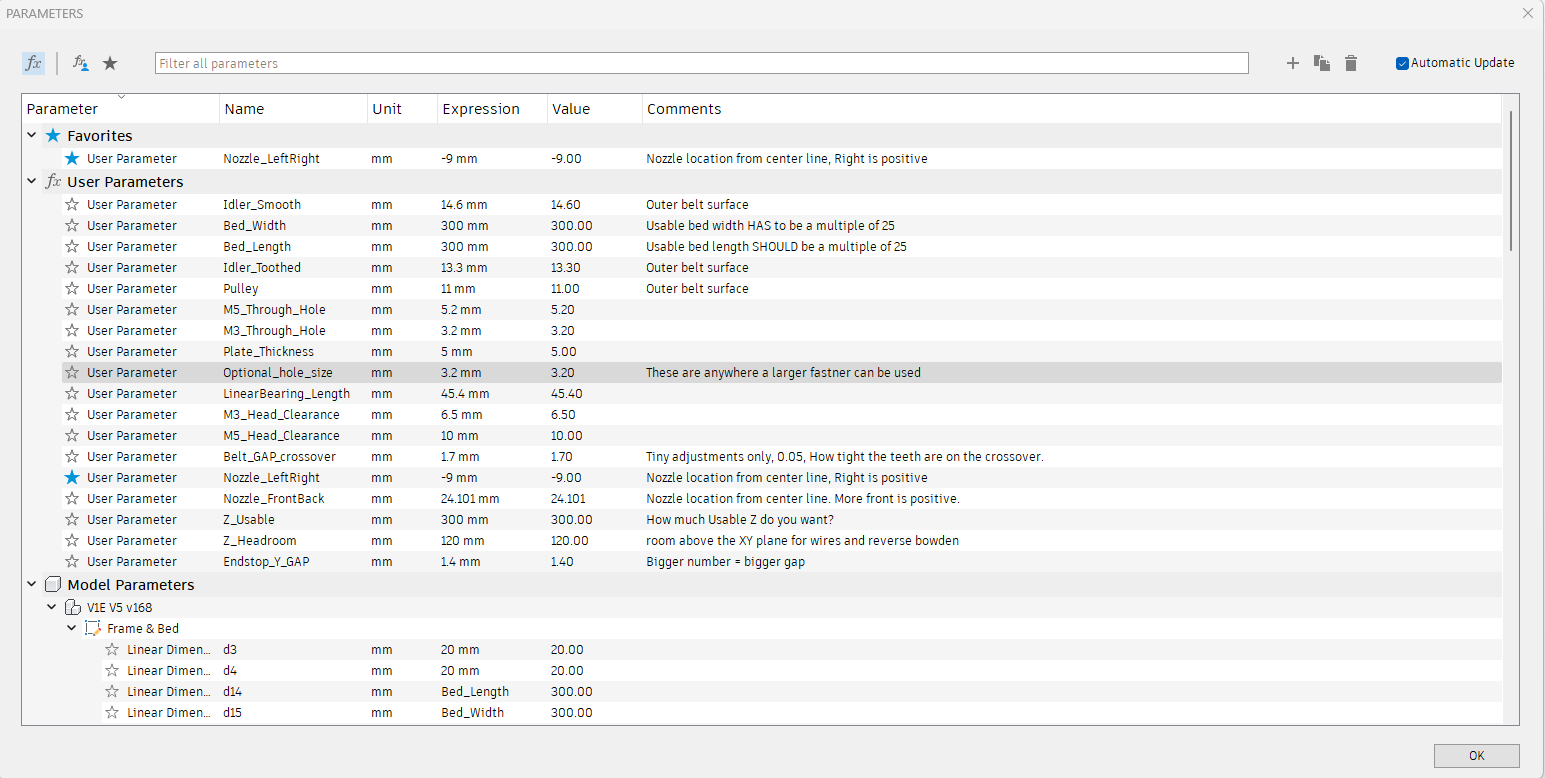Click the trash delete parameter icon
Viewport: 1545px width, 778px height.
point(1350,62)
